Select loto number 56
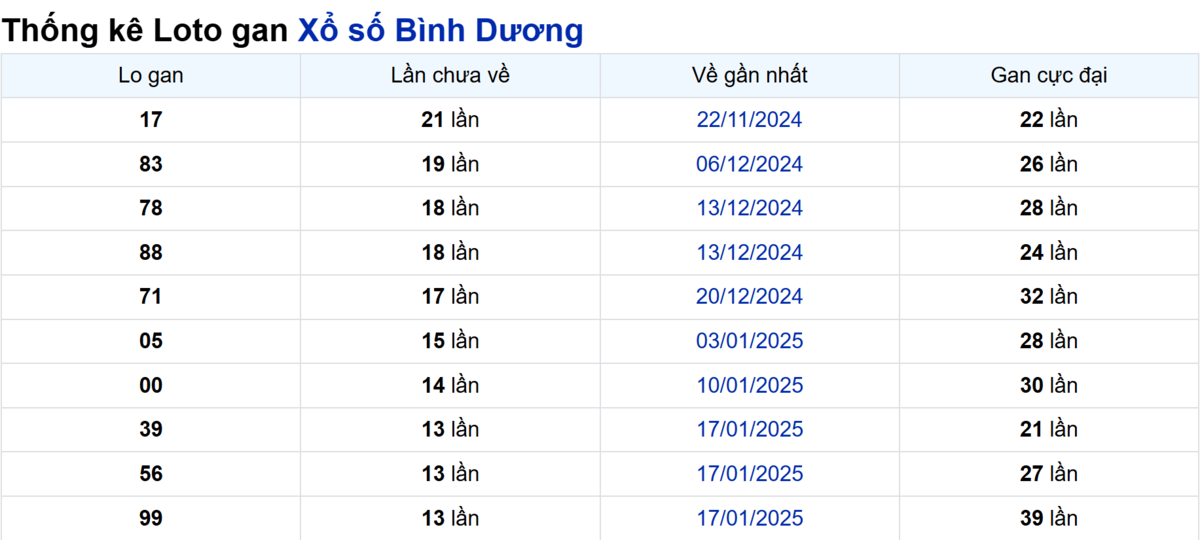This screenshot has height=540, width=1200. tap(151, 474)
